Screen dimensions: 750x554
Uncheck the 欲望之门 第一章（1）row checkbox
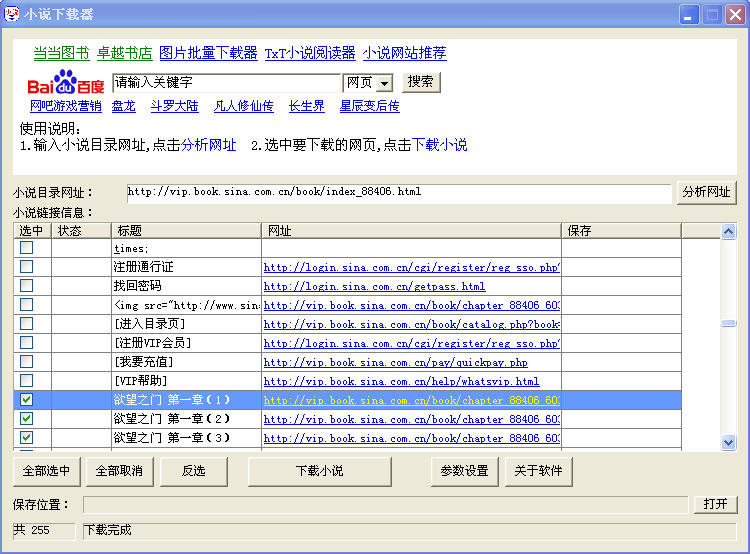coord(26,400)
